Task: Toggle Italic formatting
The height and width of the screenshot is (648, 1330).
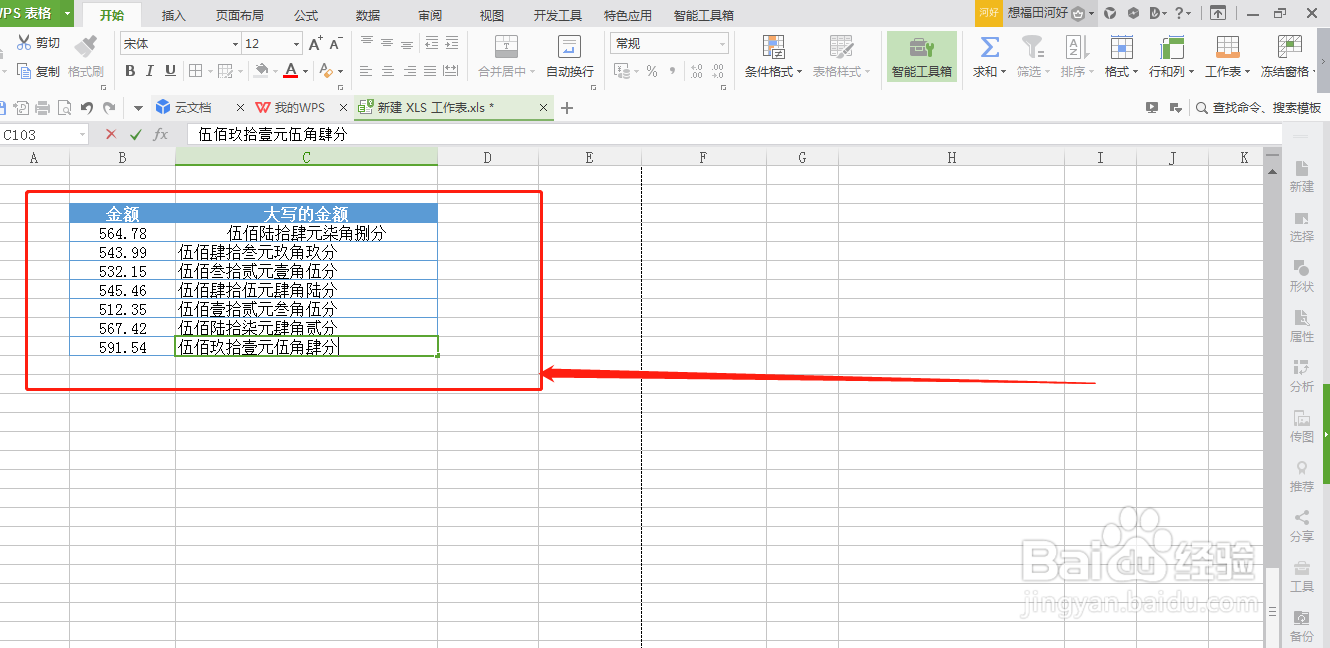Action: tap(150, 71)
